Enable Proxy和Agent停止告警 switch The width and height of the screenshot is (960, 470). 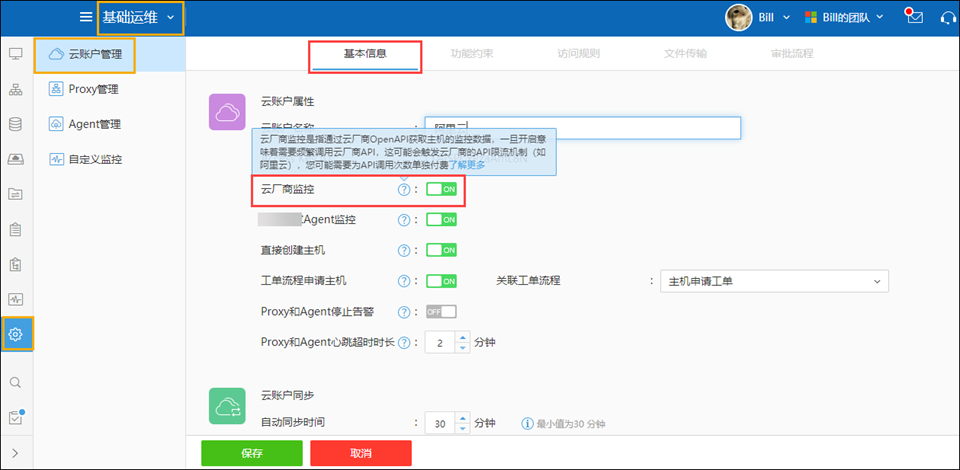click(441, 312)
